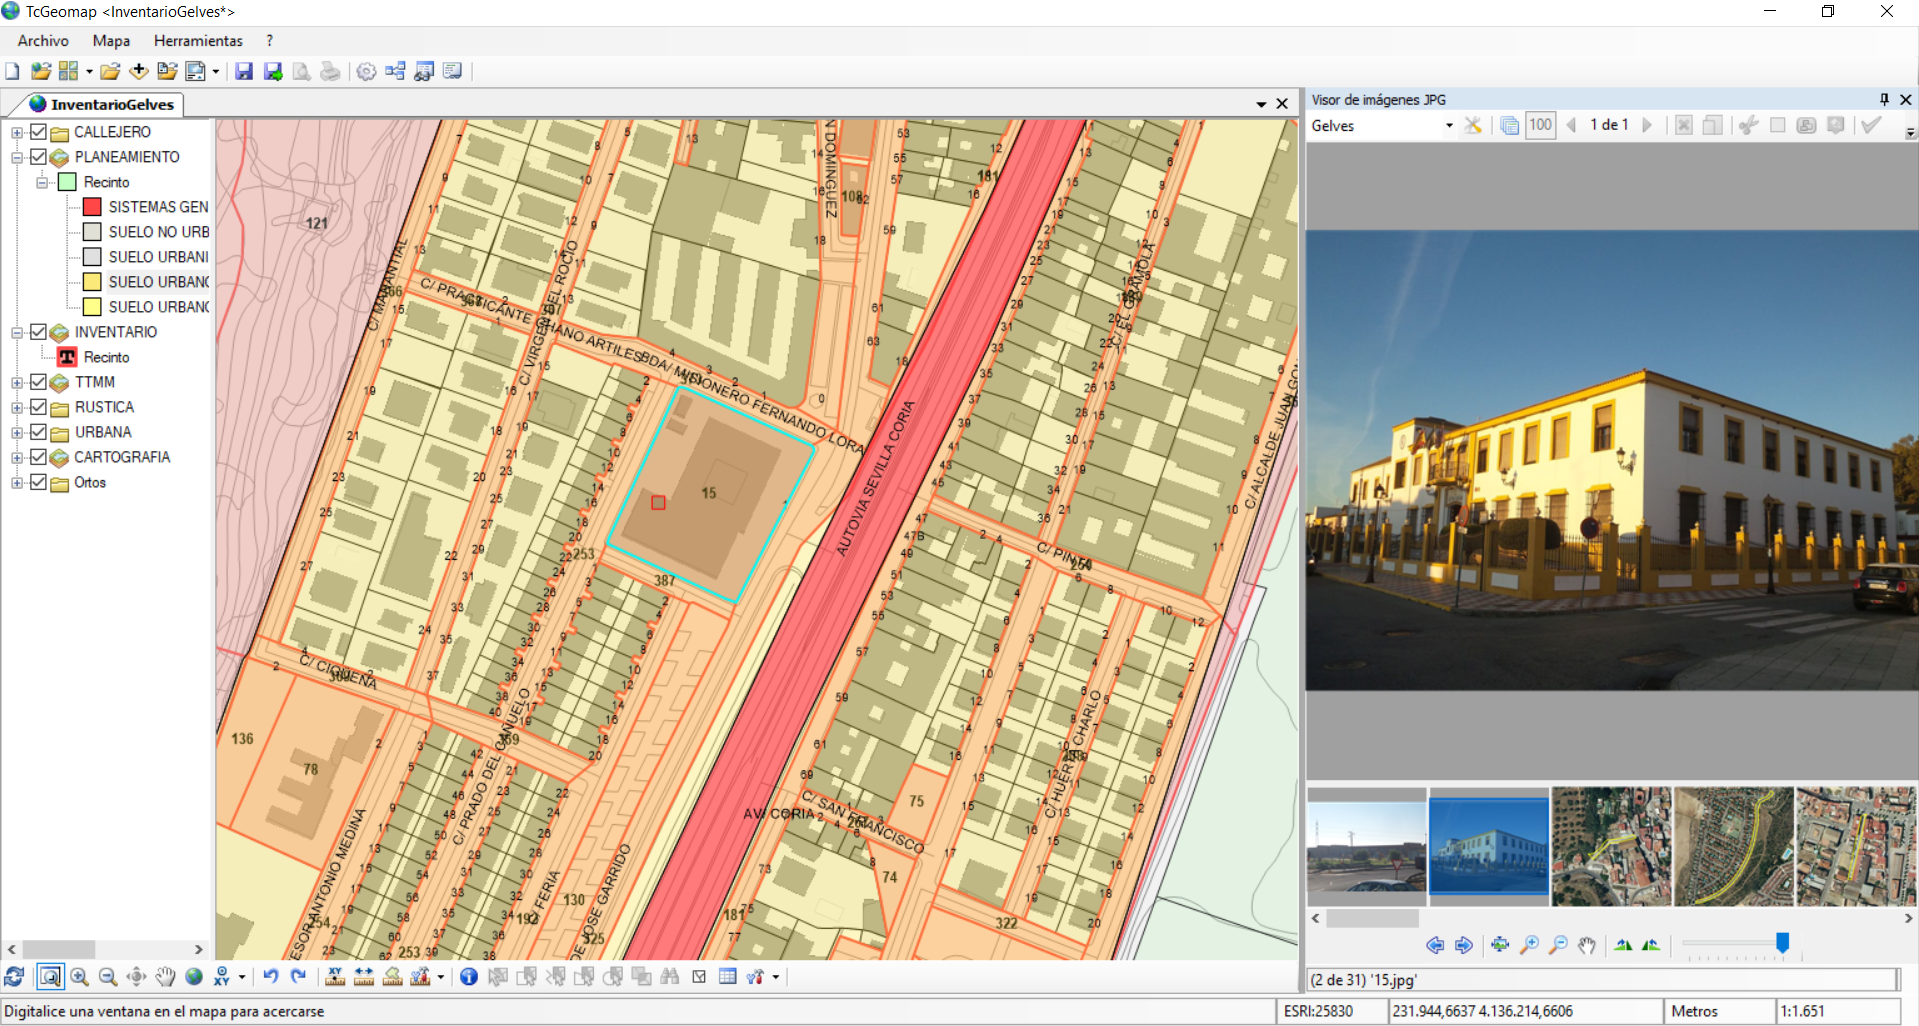Expand the TTMM layer group

point(17,382)
